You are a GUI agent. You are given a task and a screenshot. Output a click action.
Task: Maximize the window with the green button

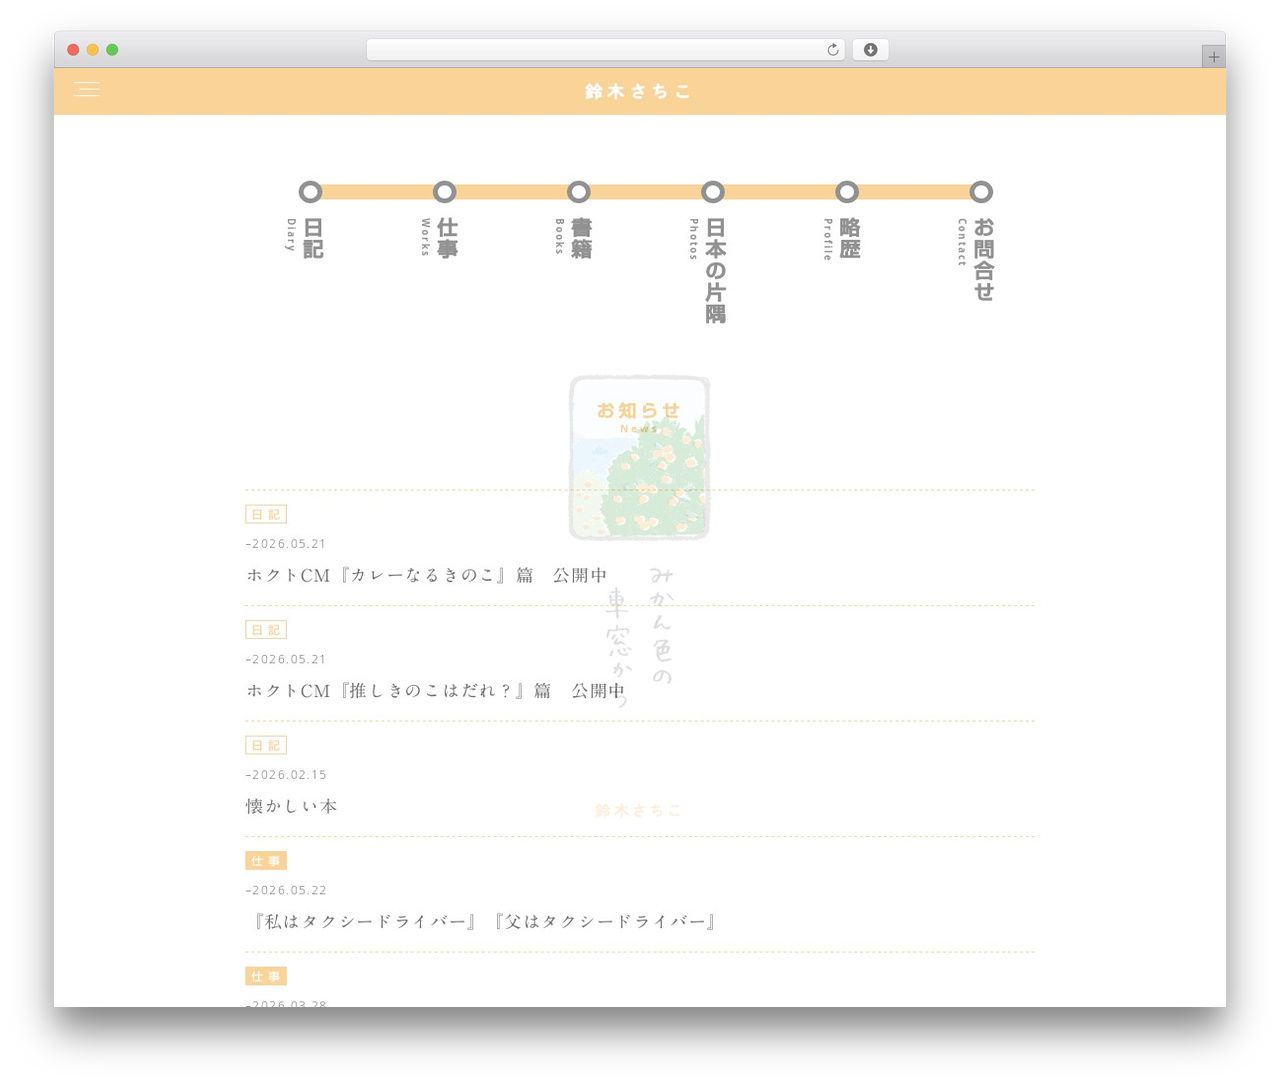point(112,50)
